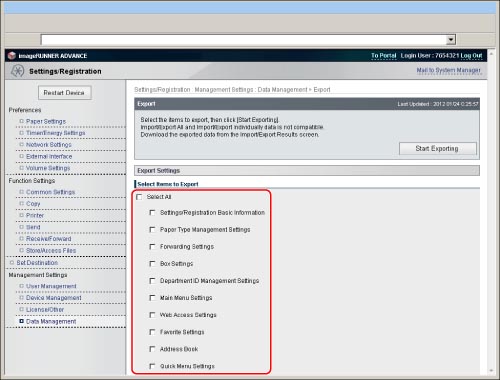Screen dimensions: 500x380
Task: Click the browser address input field
Action: (x=244, y=40)
